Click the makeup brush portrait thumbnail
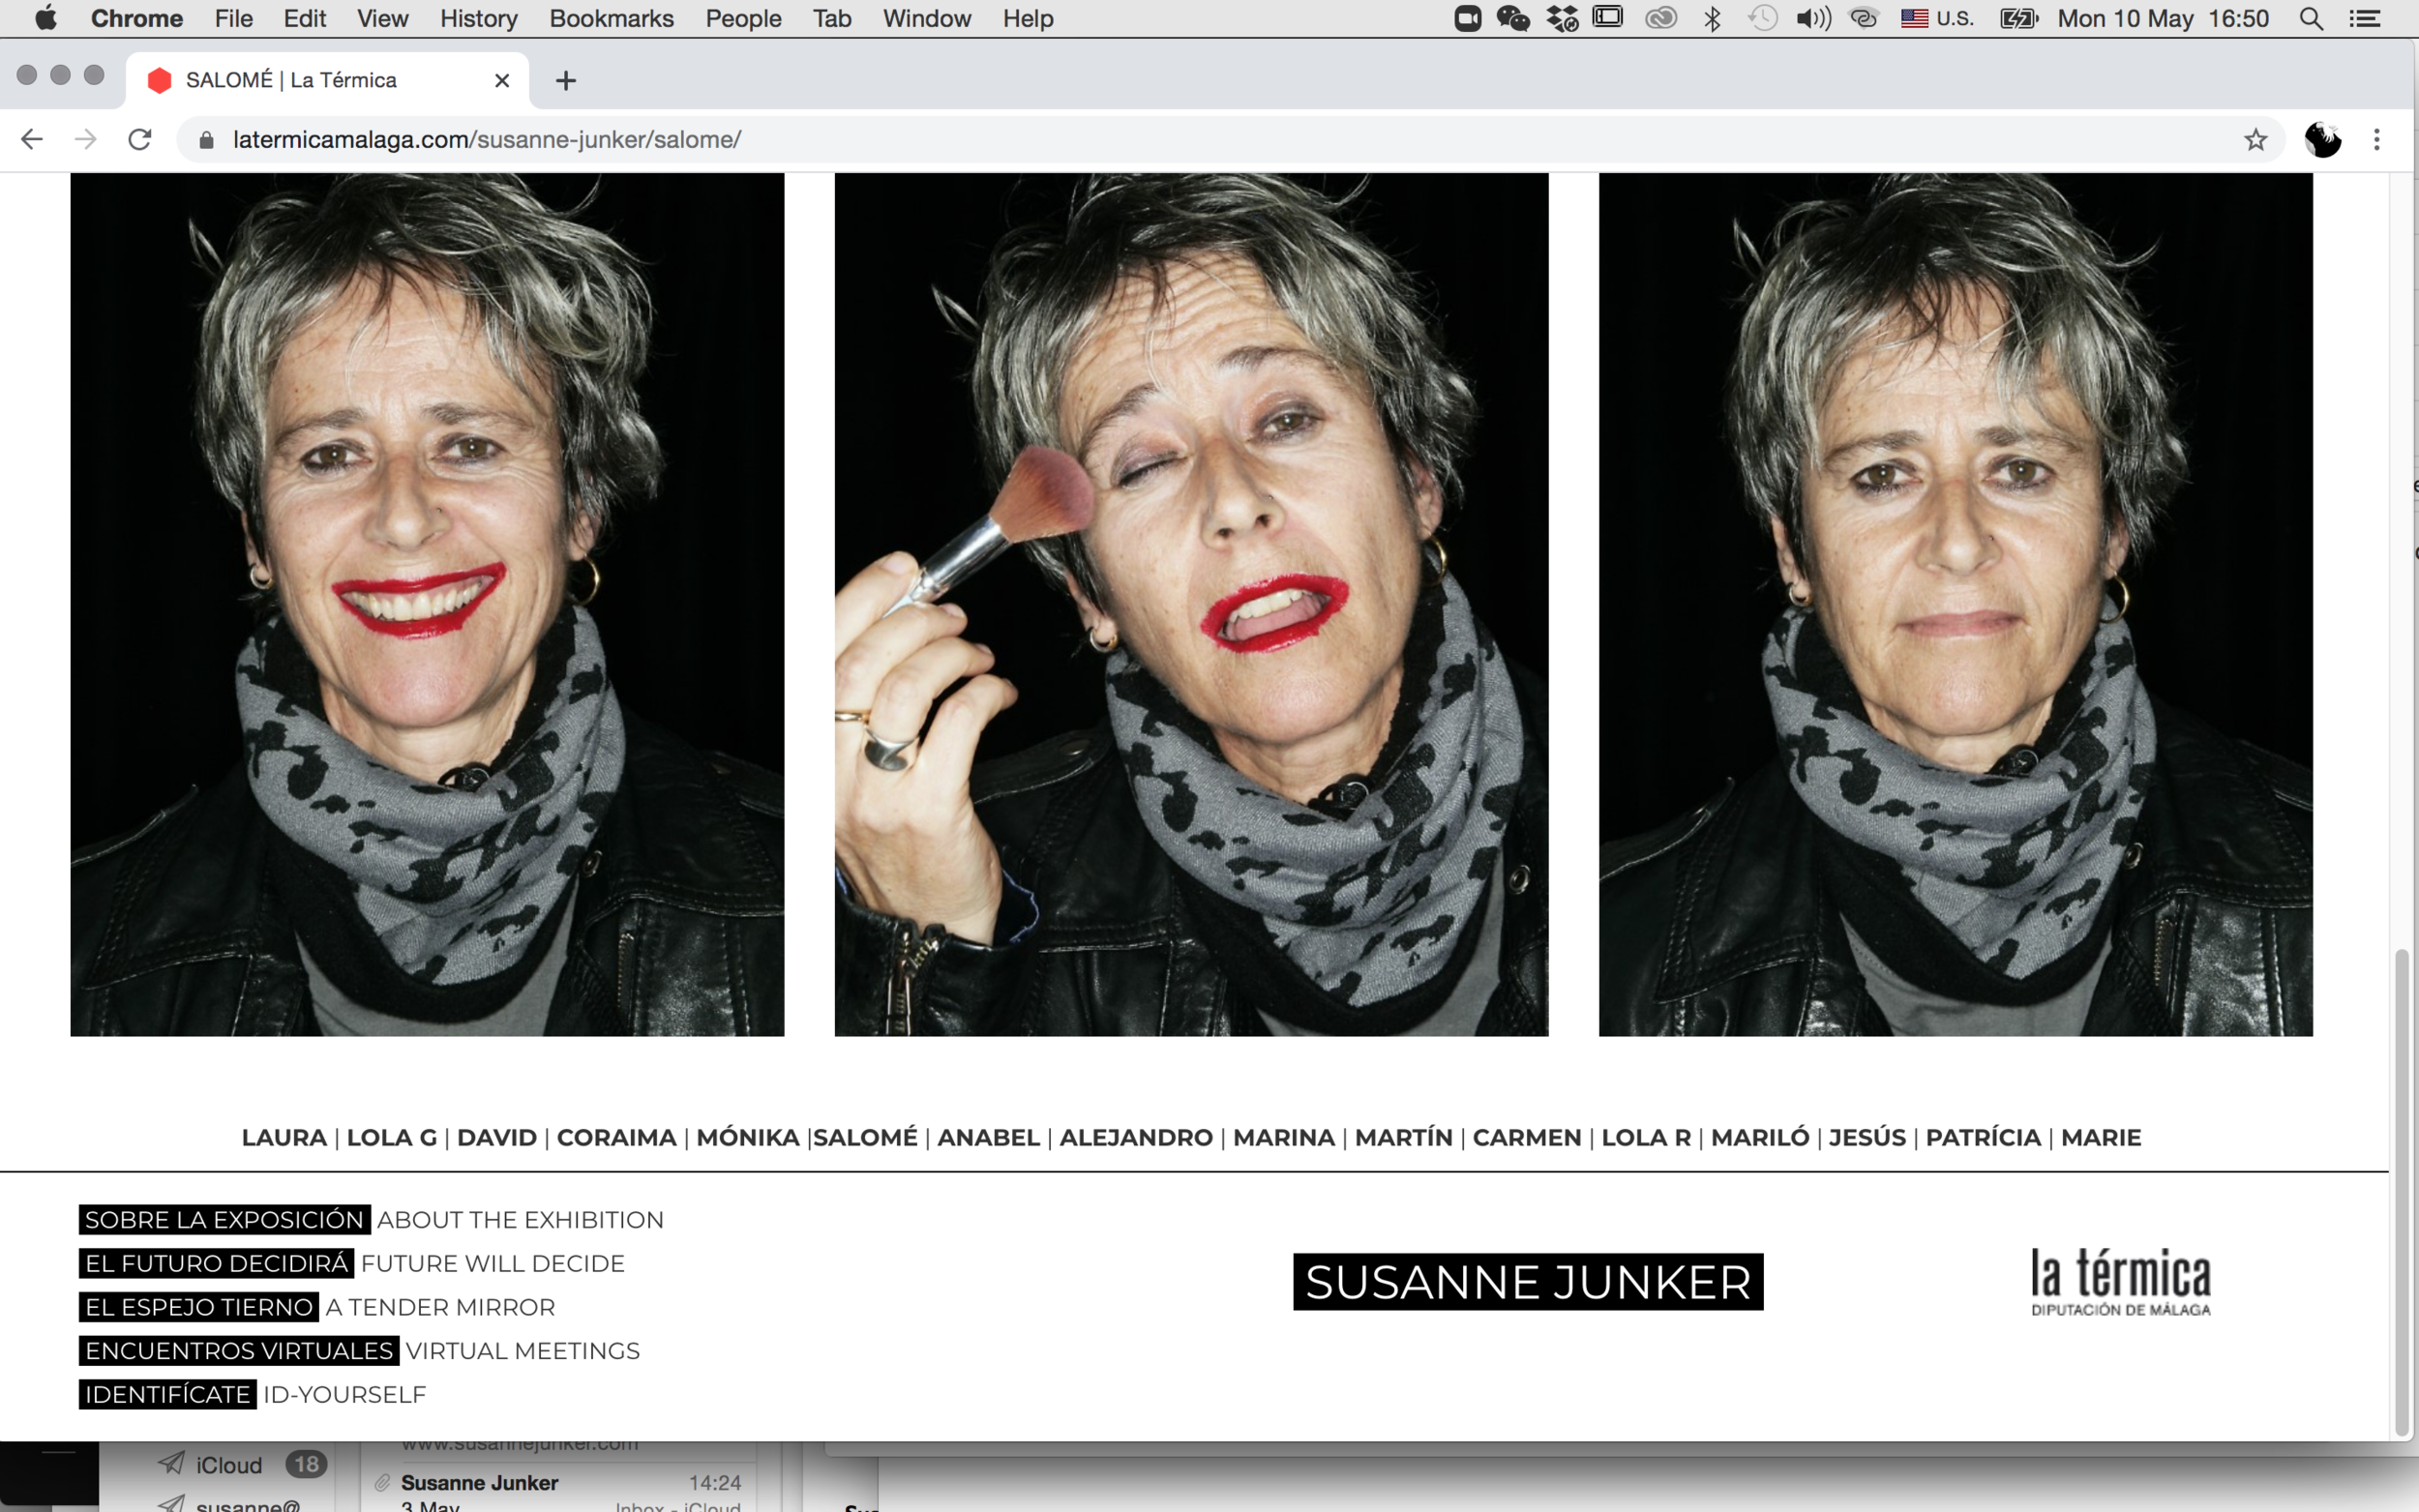The width and height of the screenshot is (2419, 1512). click(1191, 604)
